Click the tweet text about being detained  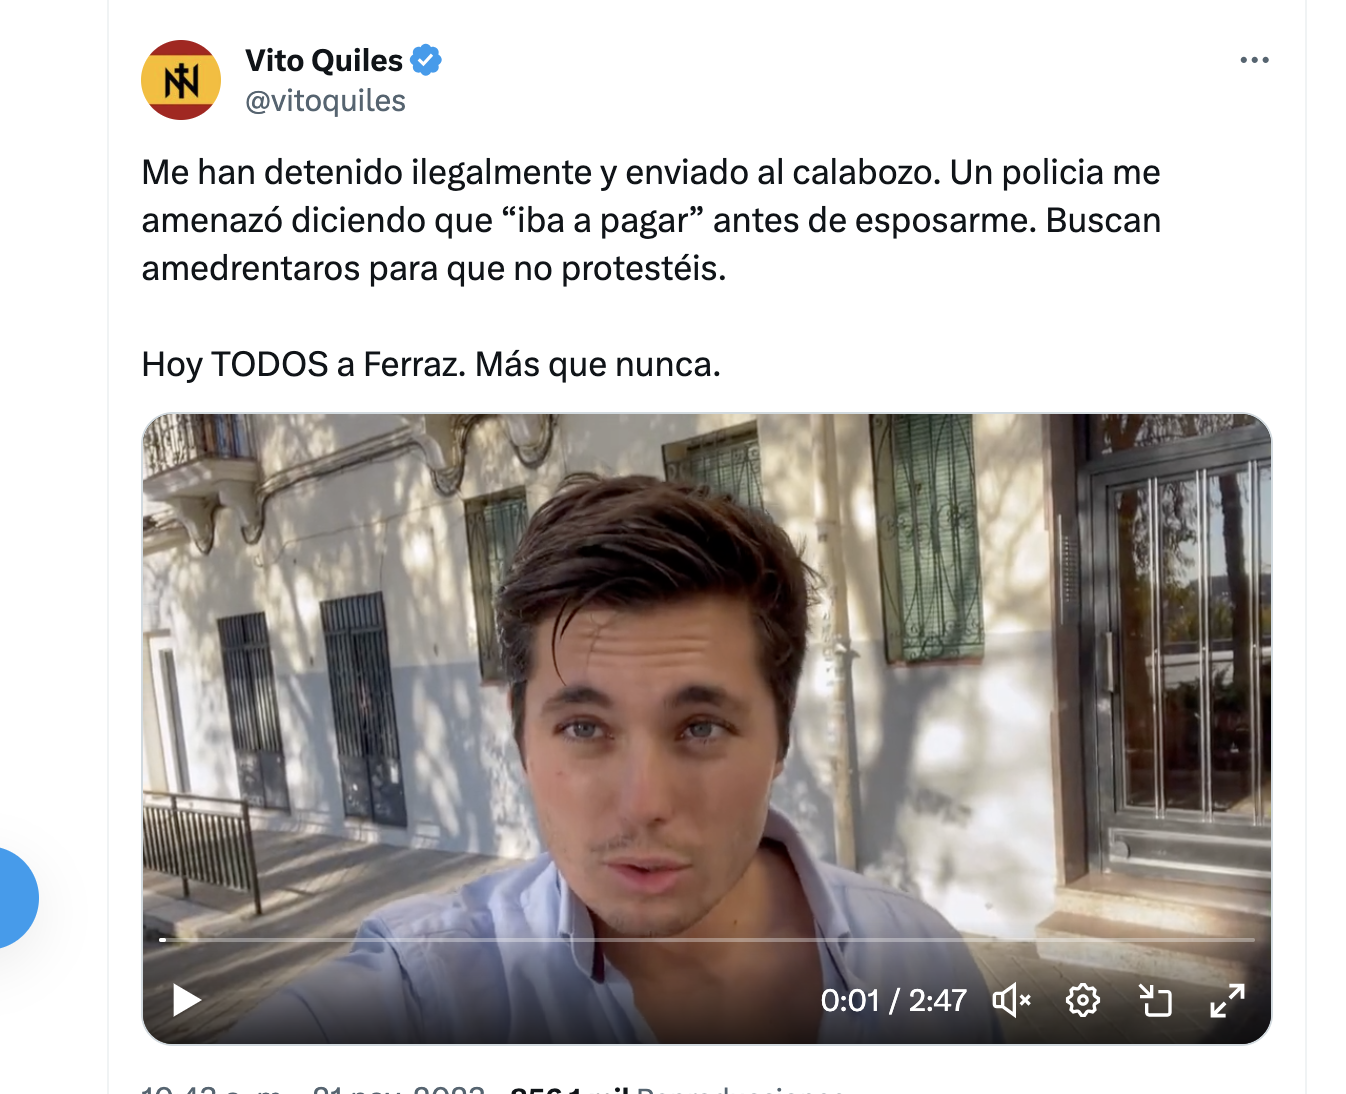click(x=651, y=220)
